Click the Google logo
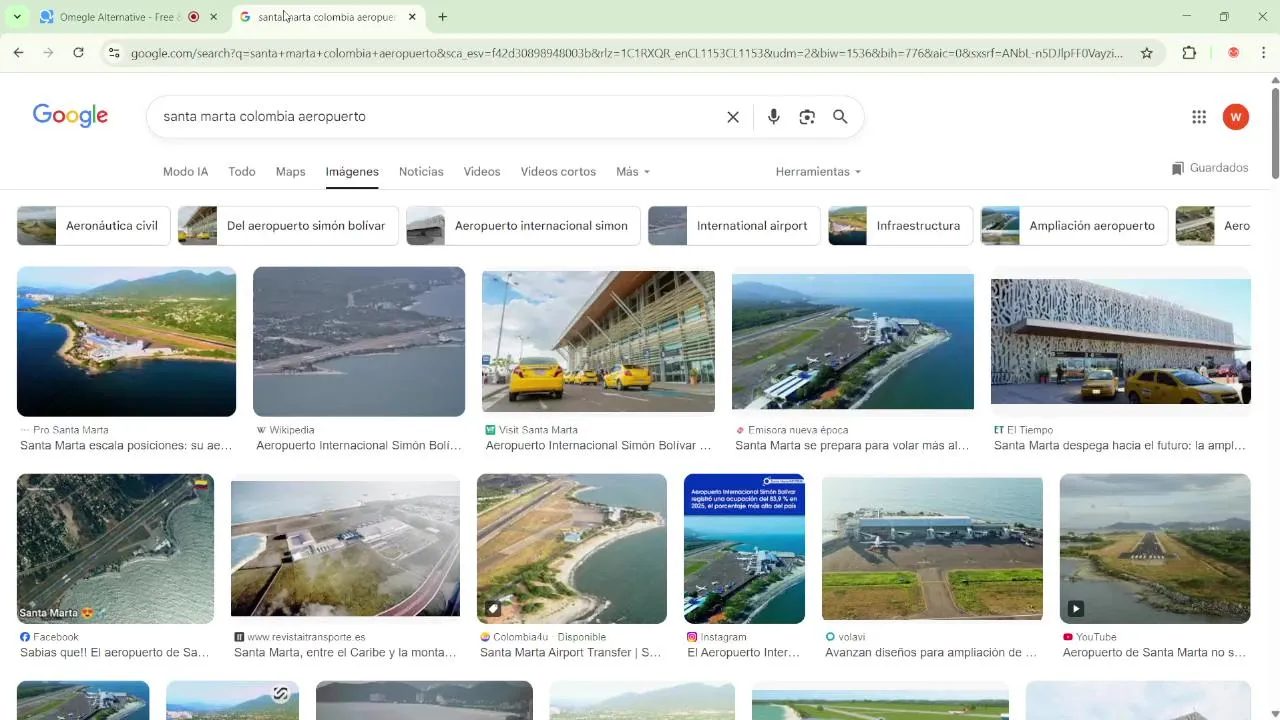1280x720 pixels. (x=70, y=116)
